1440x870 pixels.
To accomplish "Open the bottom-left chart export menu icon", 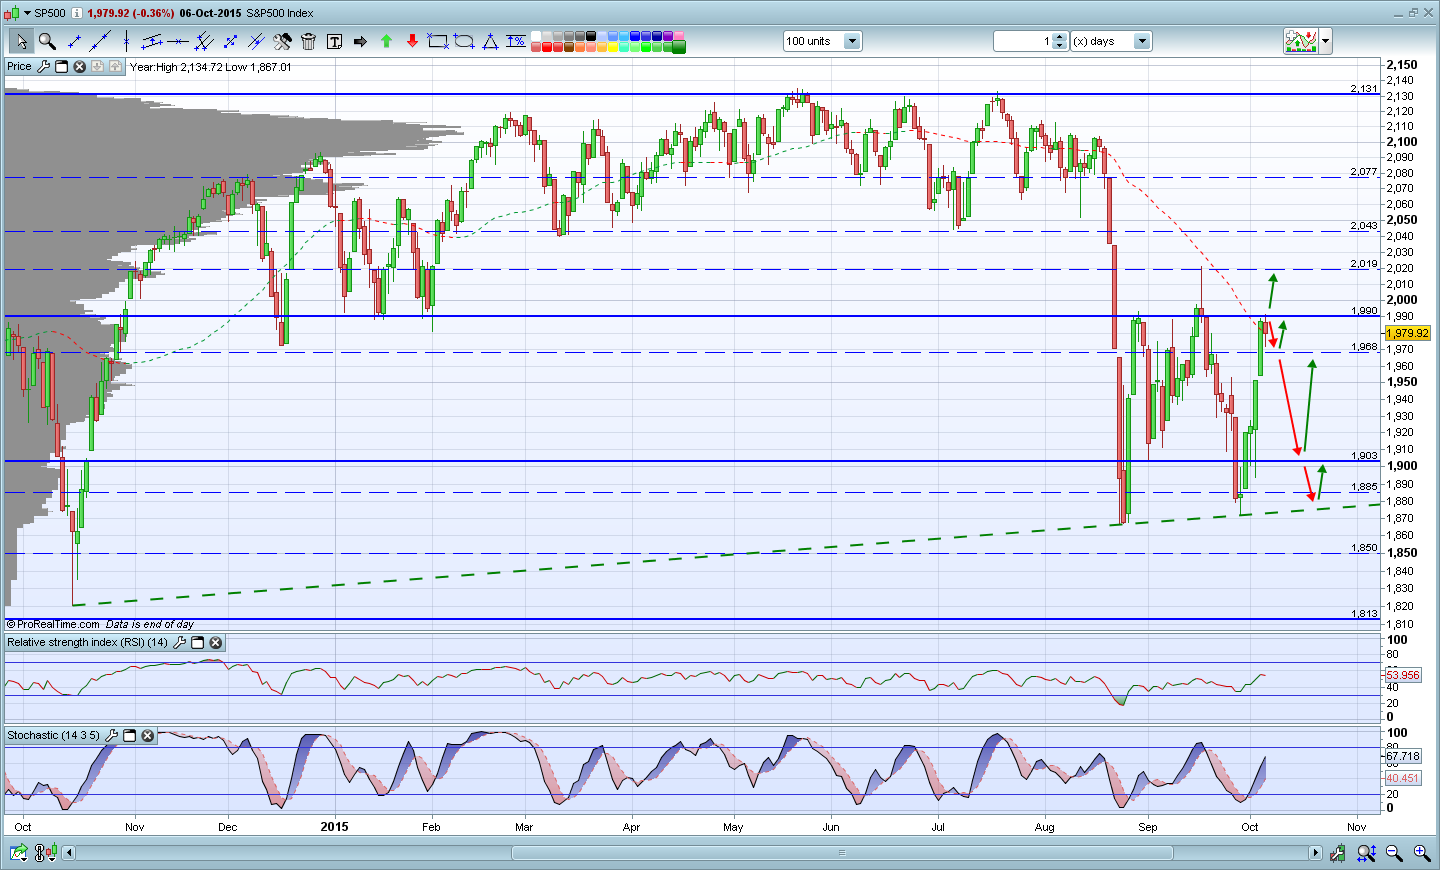I will click(x=18, y=853).
